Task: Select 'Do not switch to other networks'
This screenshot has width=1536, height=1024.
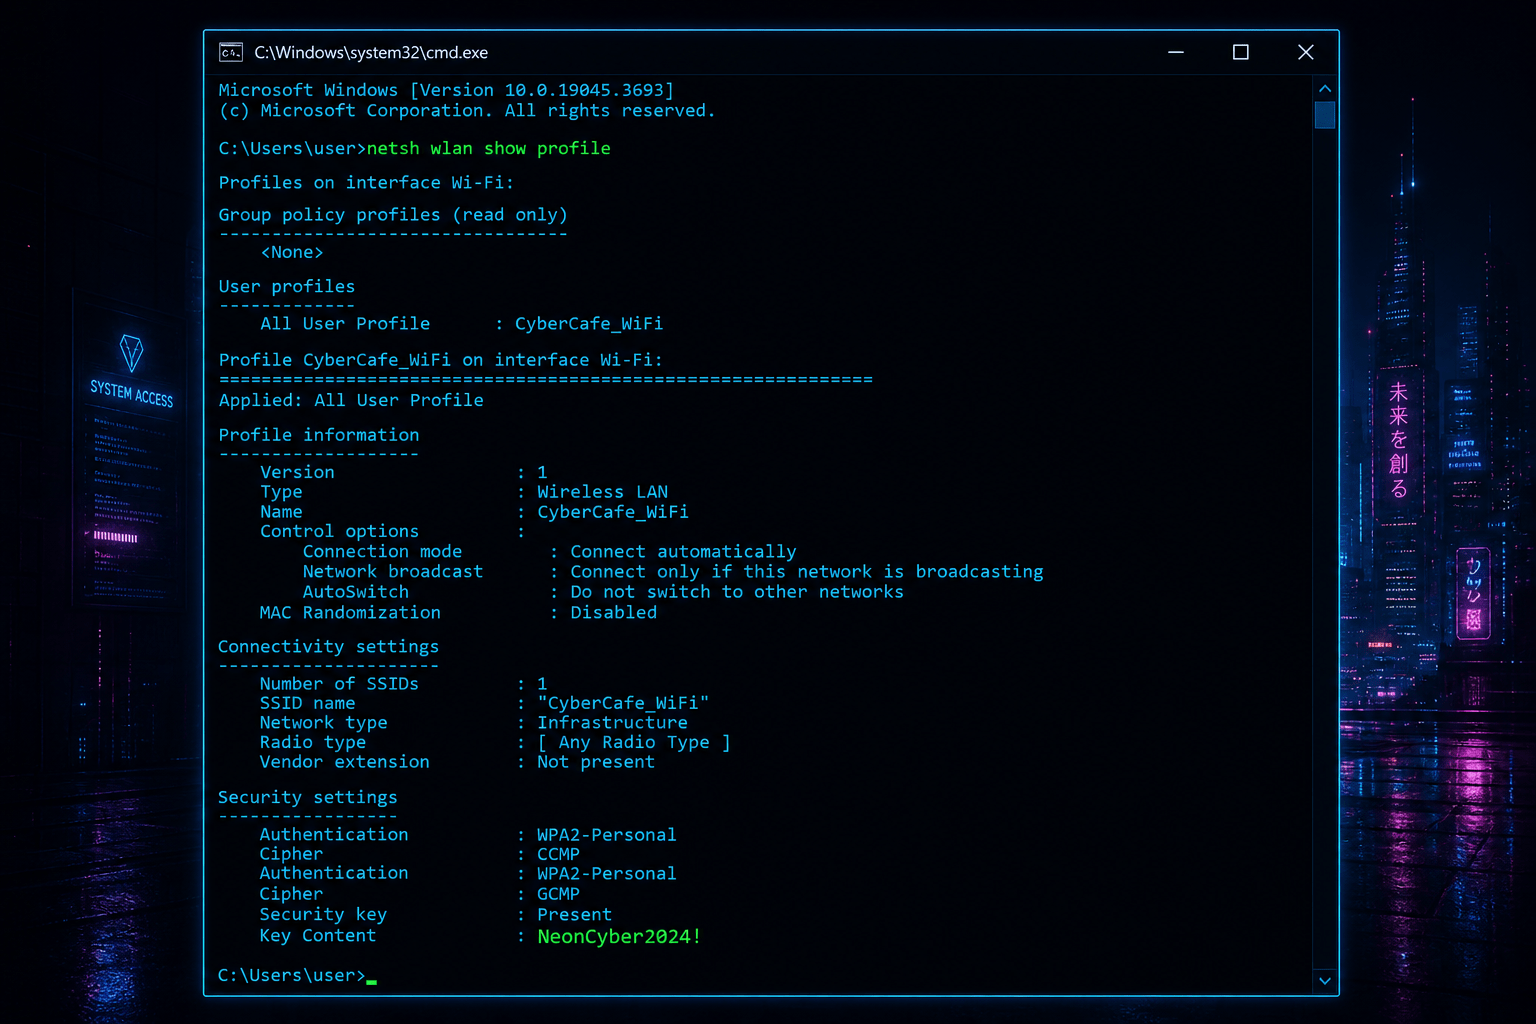Action: point(737,592)
